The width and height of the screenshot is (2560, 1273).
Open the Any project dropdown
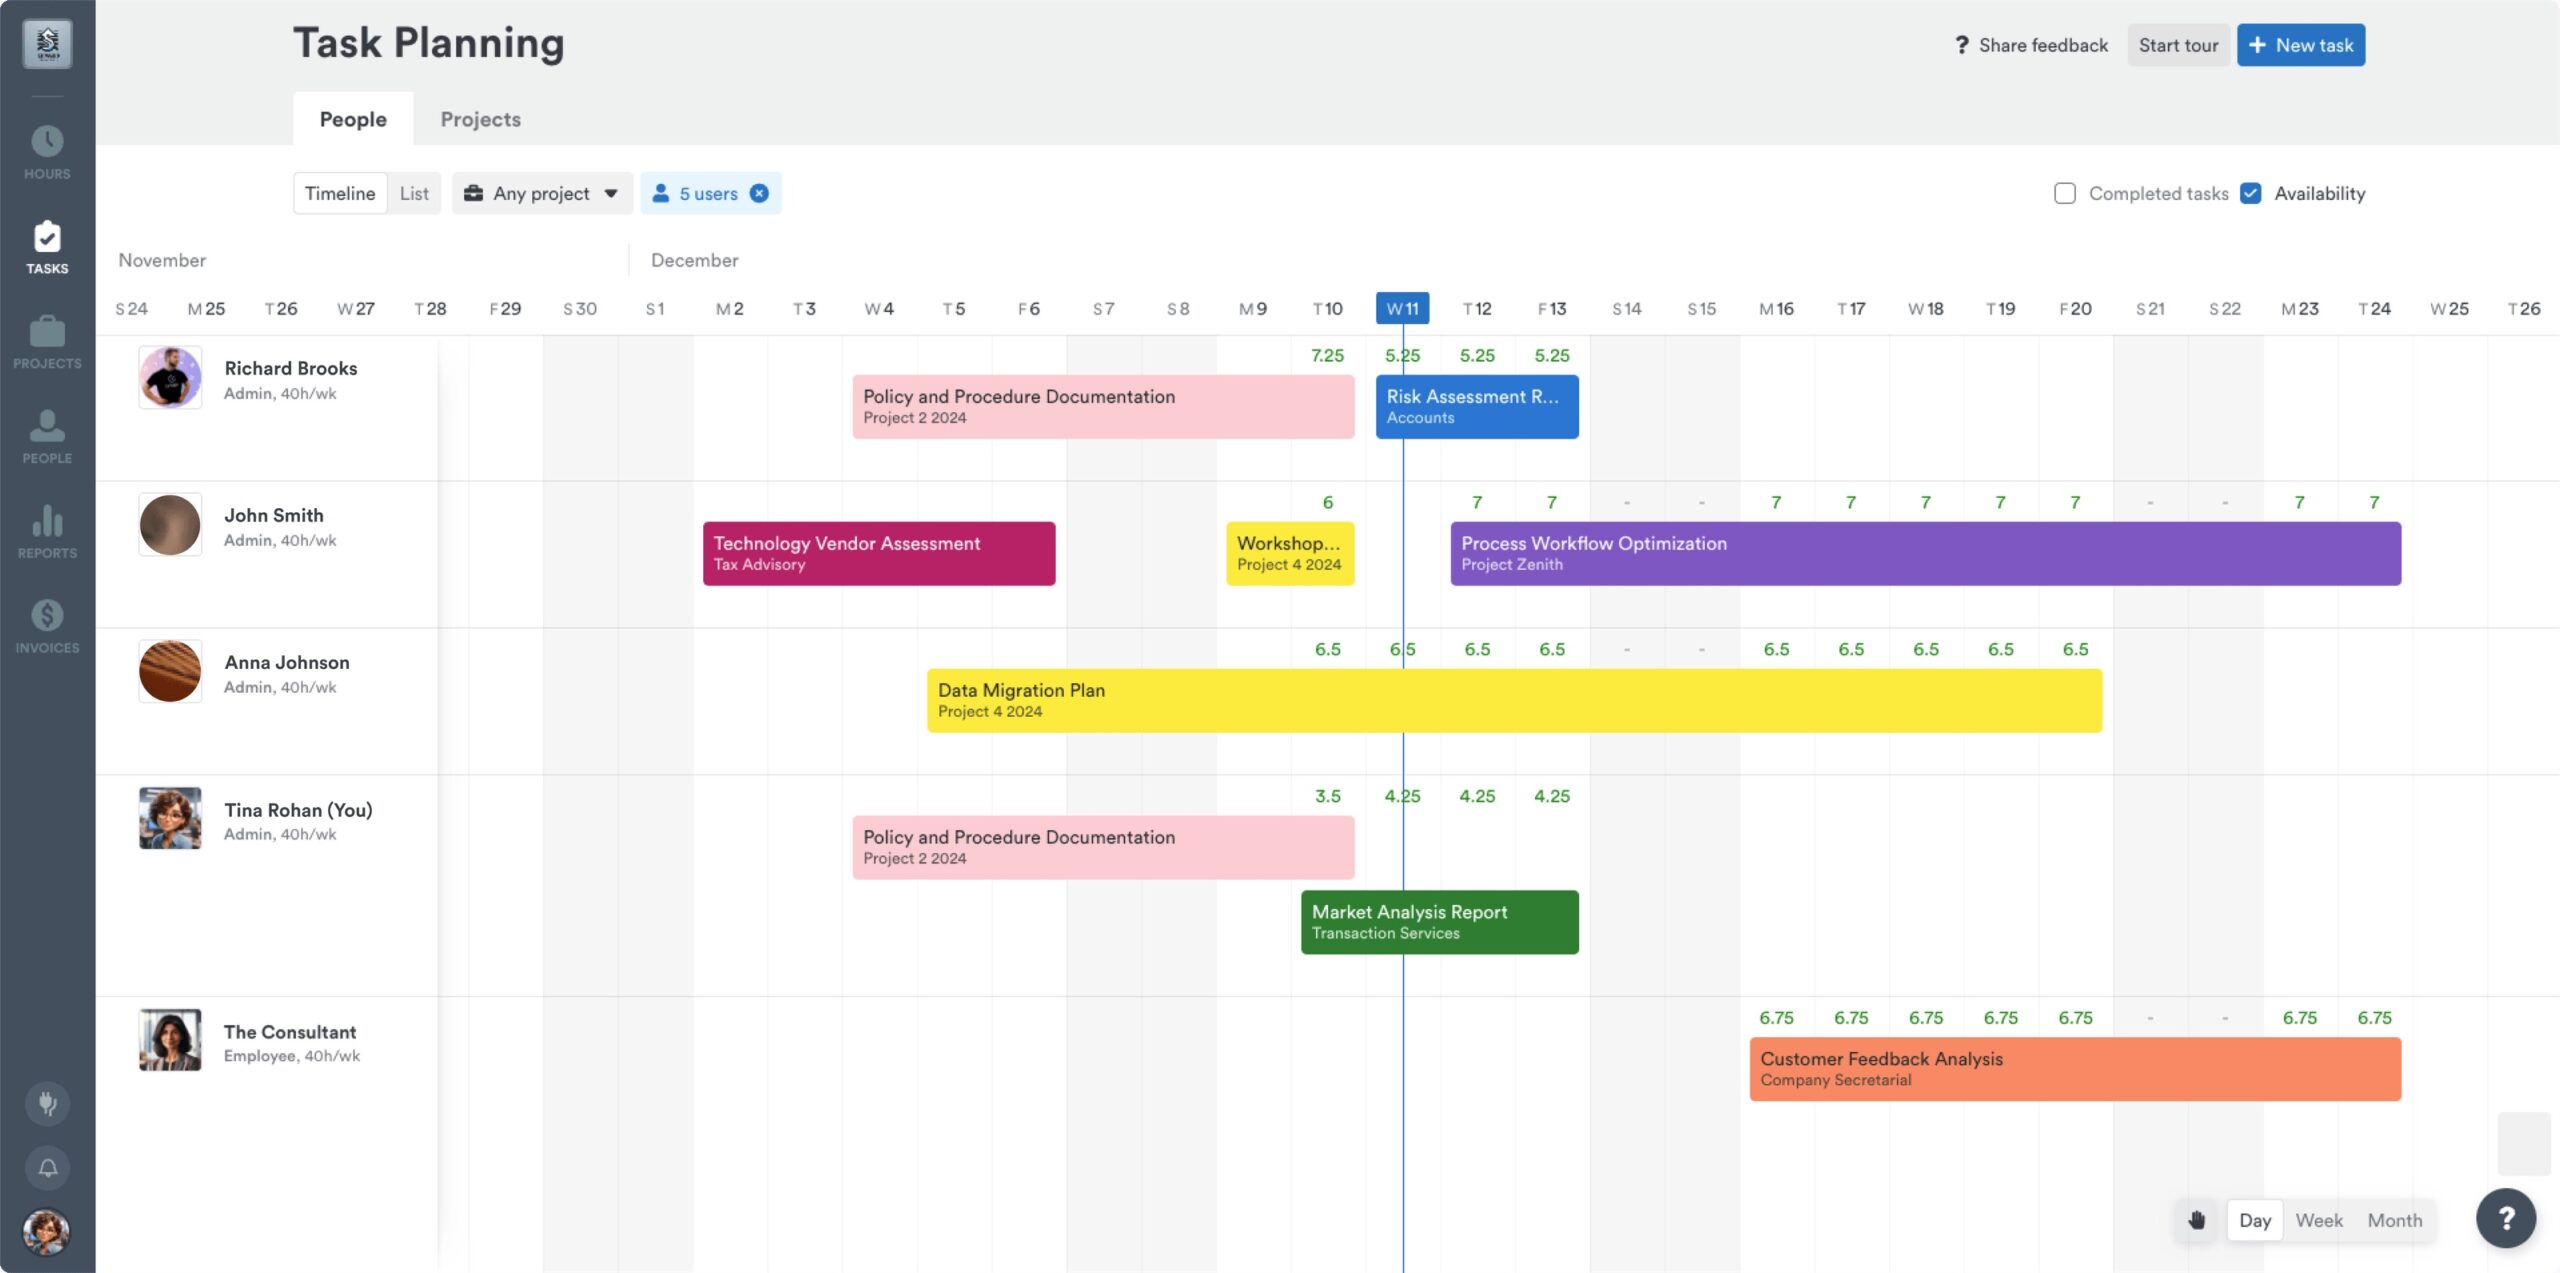click(541, 193)
